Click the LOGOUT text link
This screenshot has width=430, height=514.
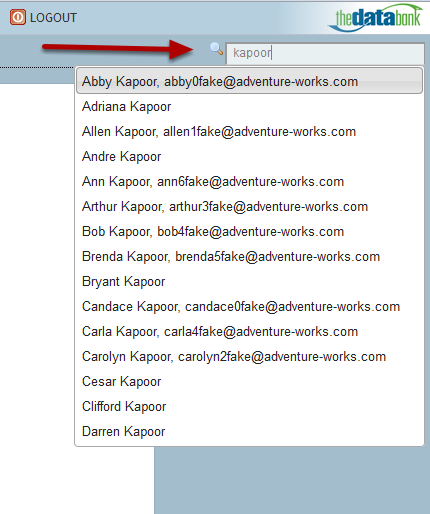53,18
